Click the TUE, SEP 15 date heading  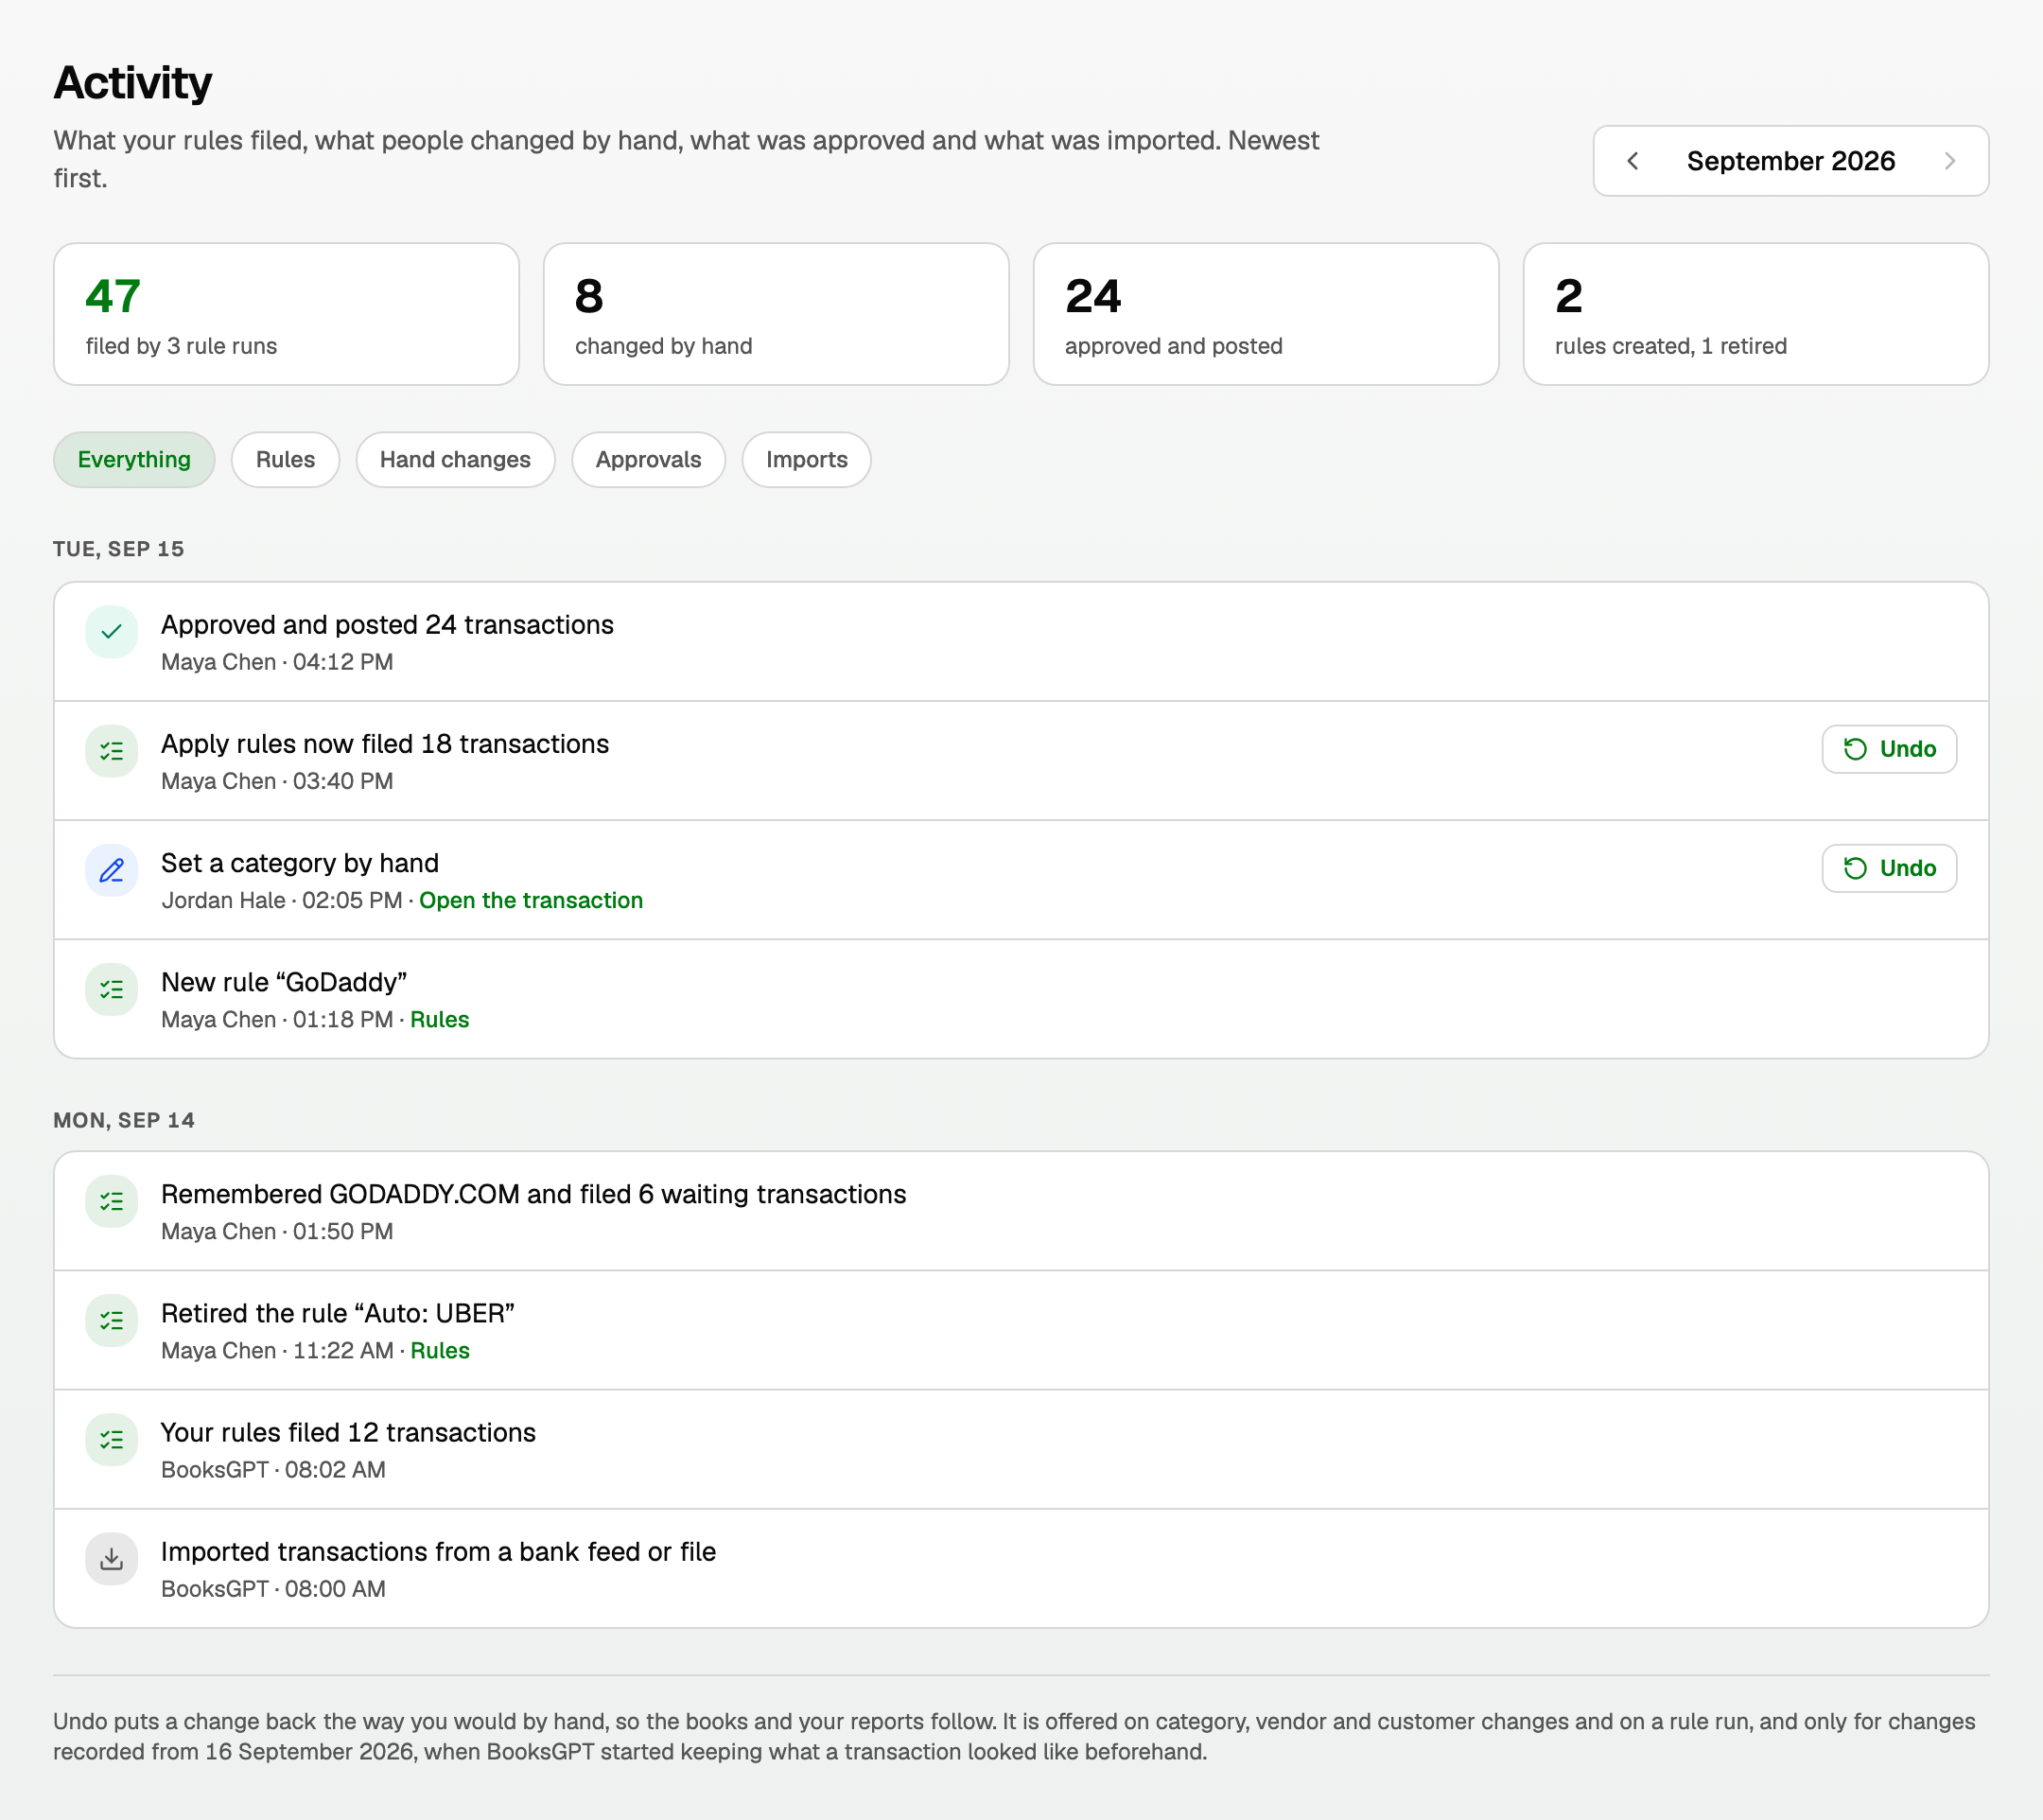click(x=118, y=549)
